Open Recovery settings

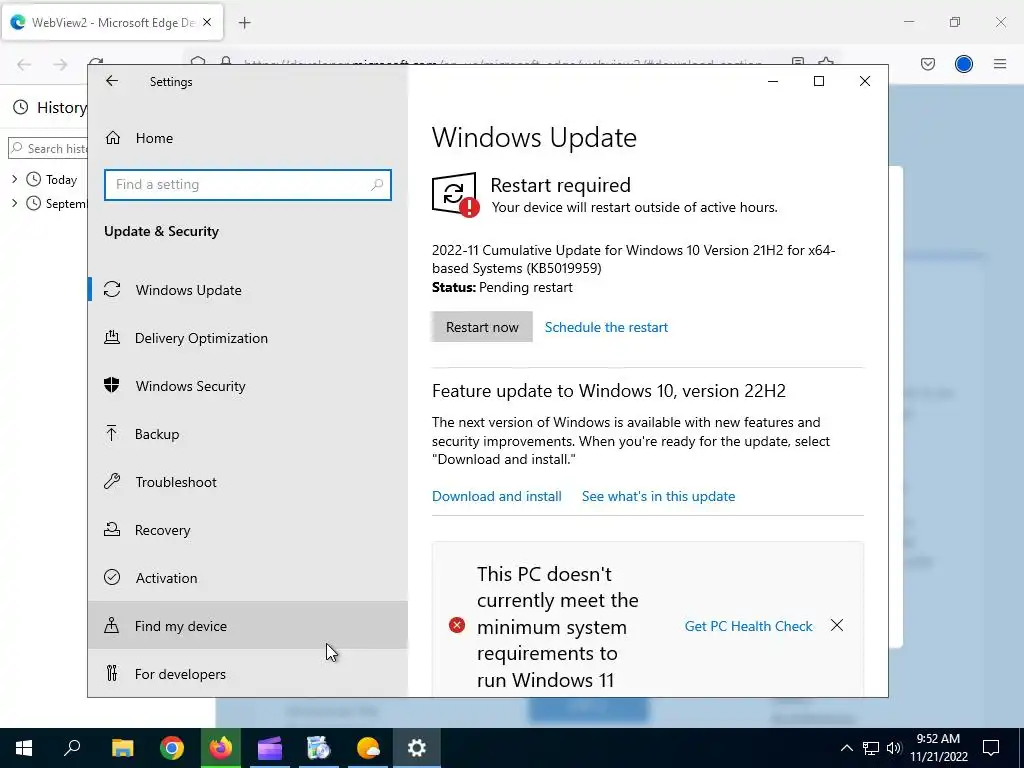pos(248,530)
